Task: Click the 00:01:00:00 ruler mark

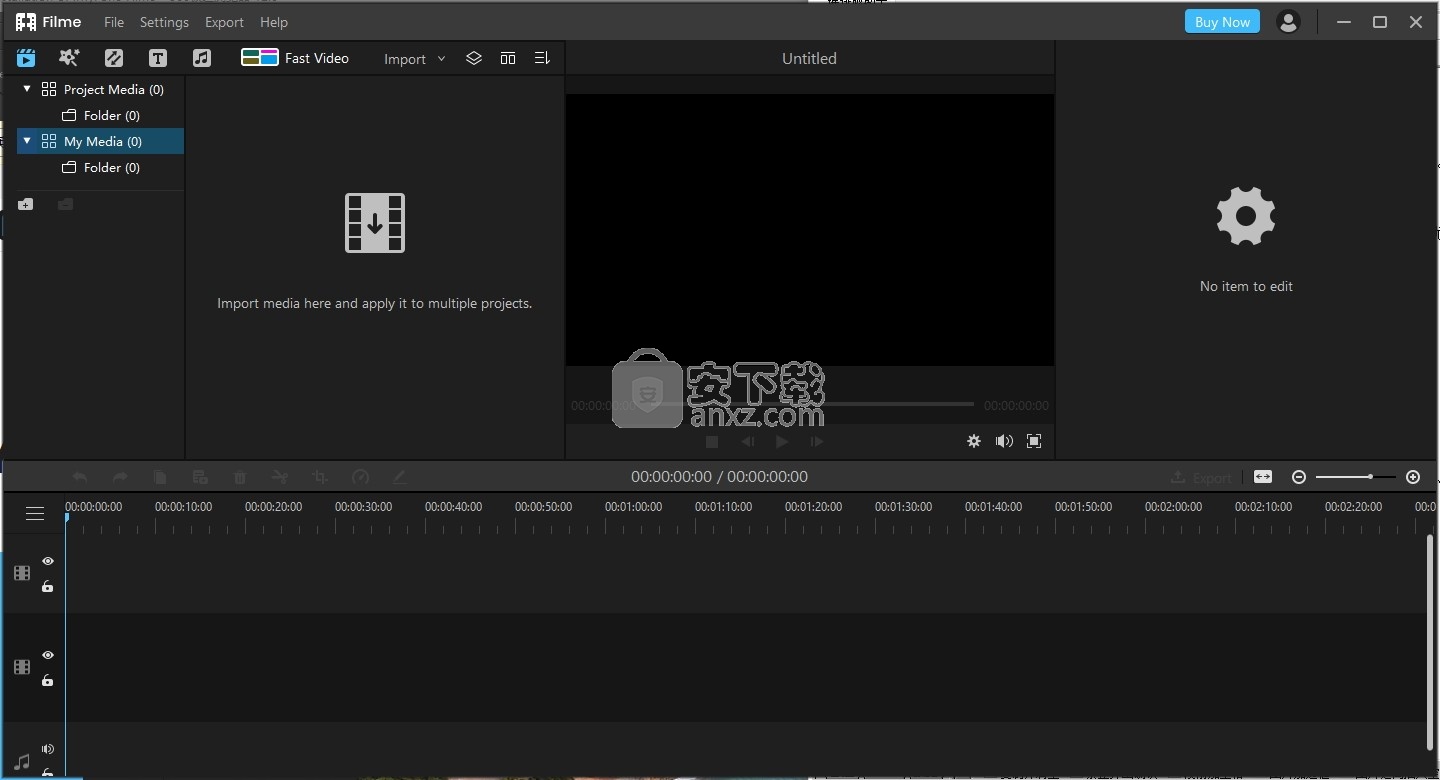Action: (633, 507)
